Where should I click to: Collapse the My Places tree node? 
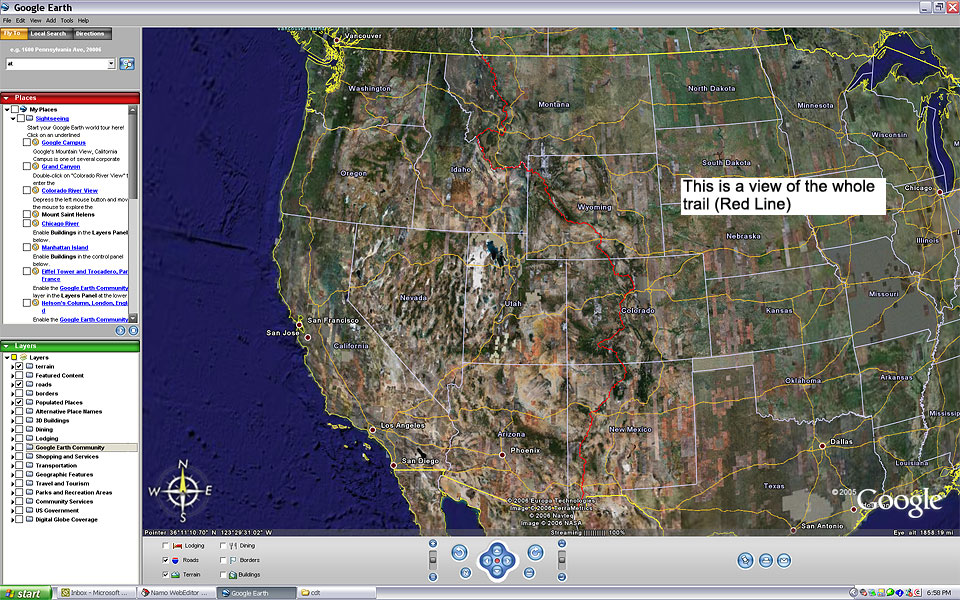pyautogui.click(x=7, y=109)
